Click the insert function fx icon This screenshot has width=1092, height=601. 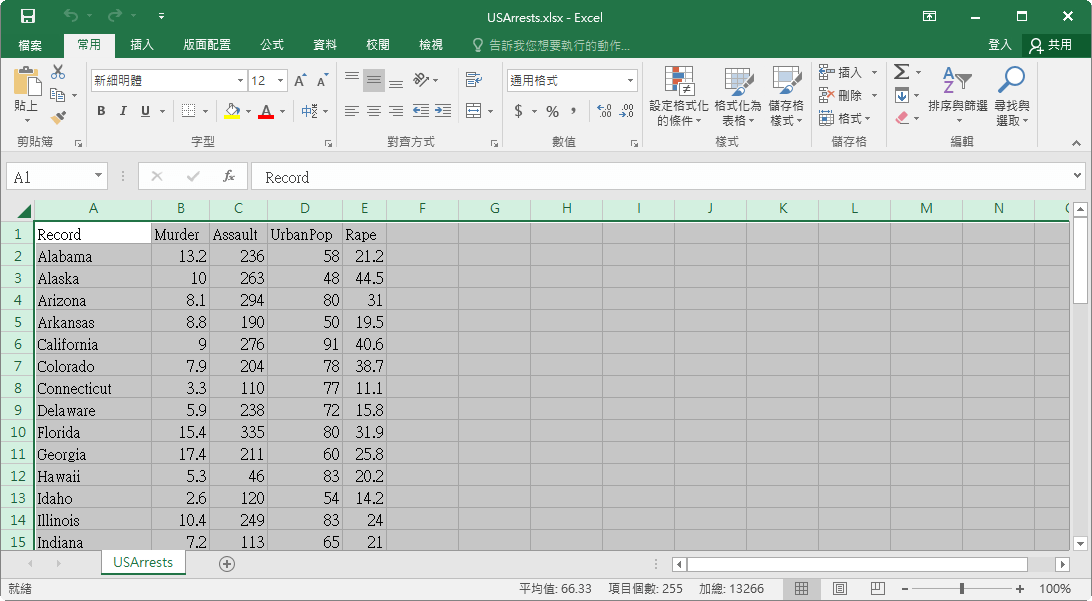(x=228, y=177)
